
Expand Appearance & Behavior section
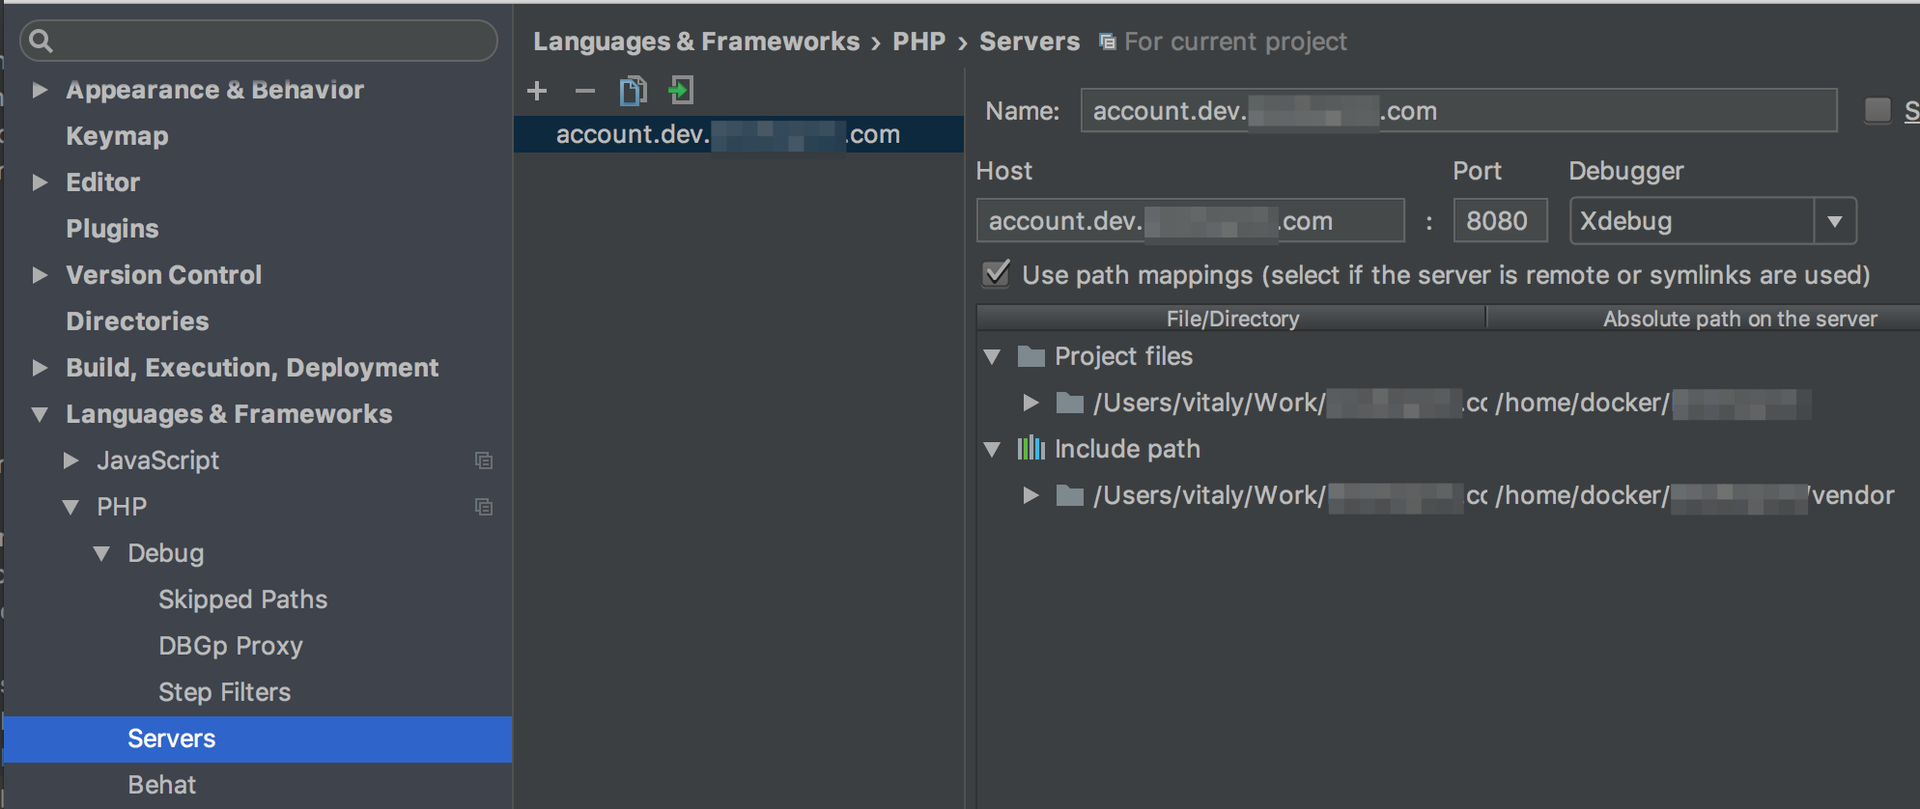point(40,90)
